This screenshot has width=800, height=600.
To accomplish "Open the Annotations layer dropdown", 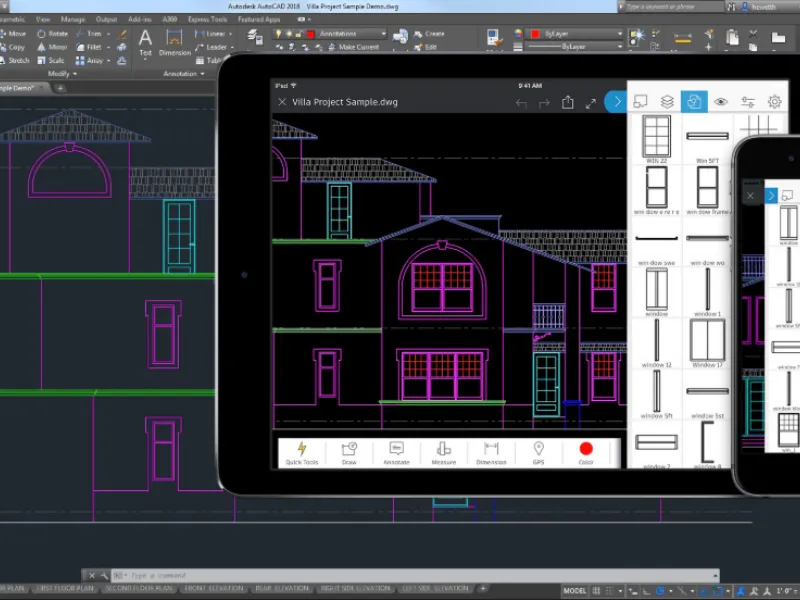I will pos(384,34).
